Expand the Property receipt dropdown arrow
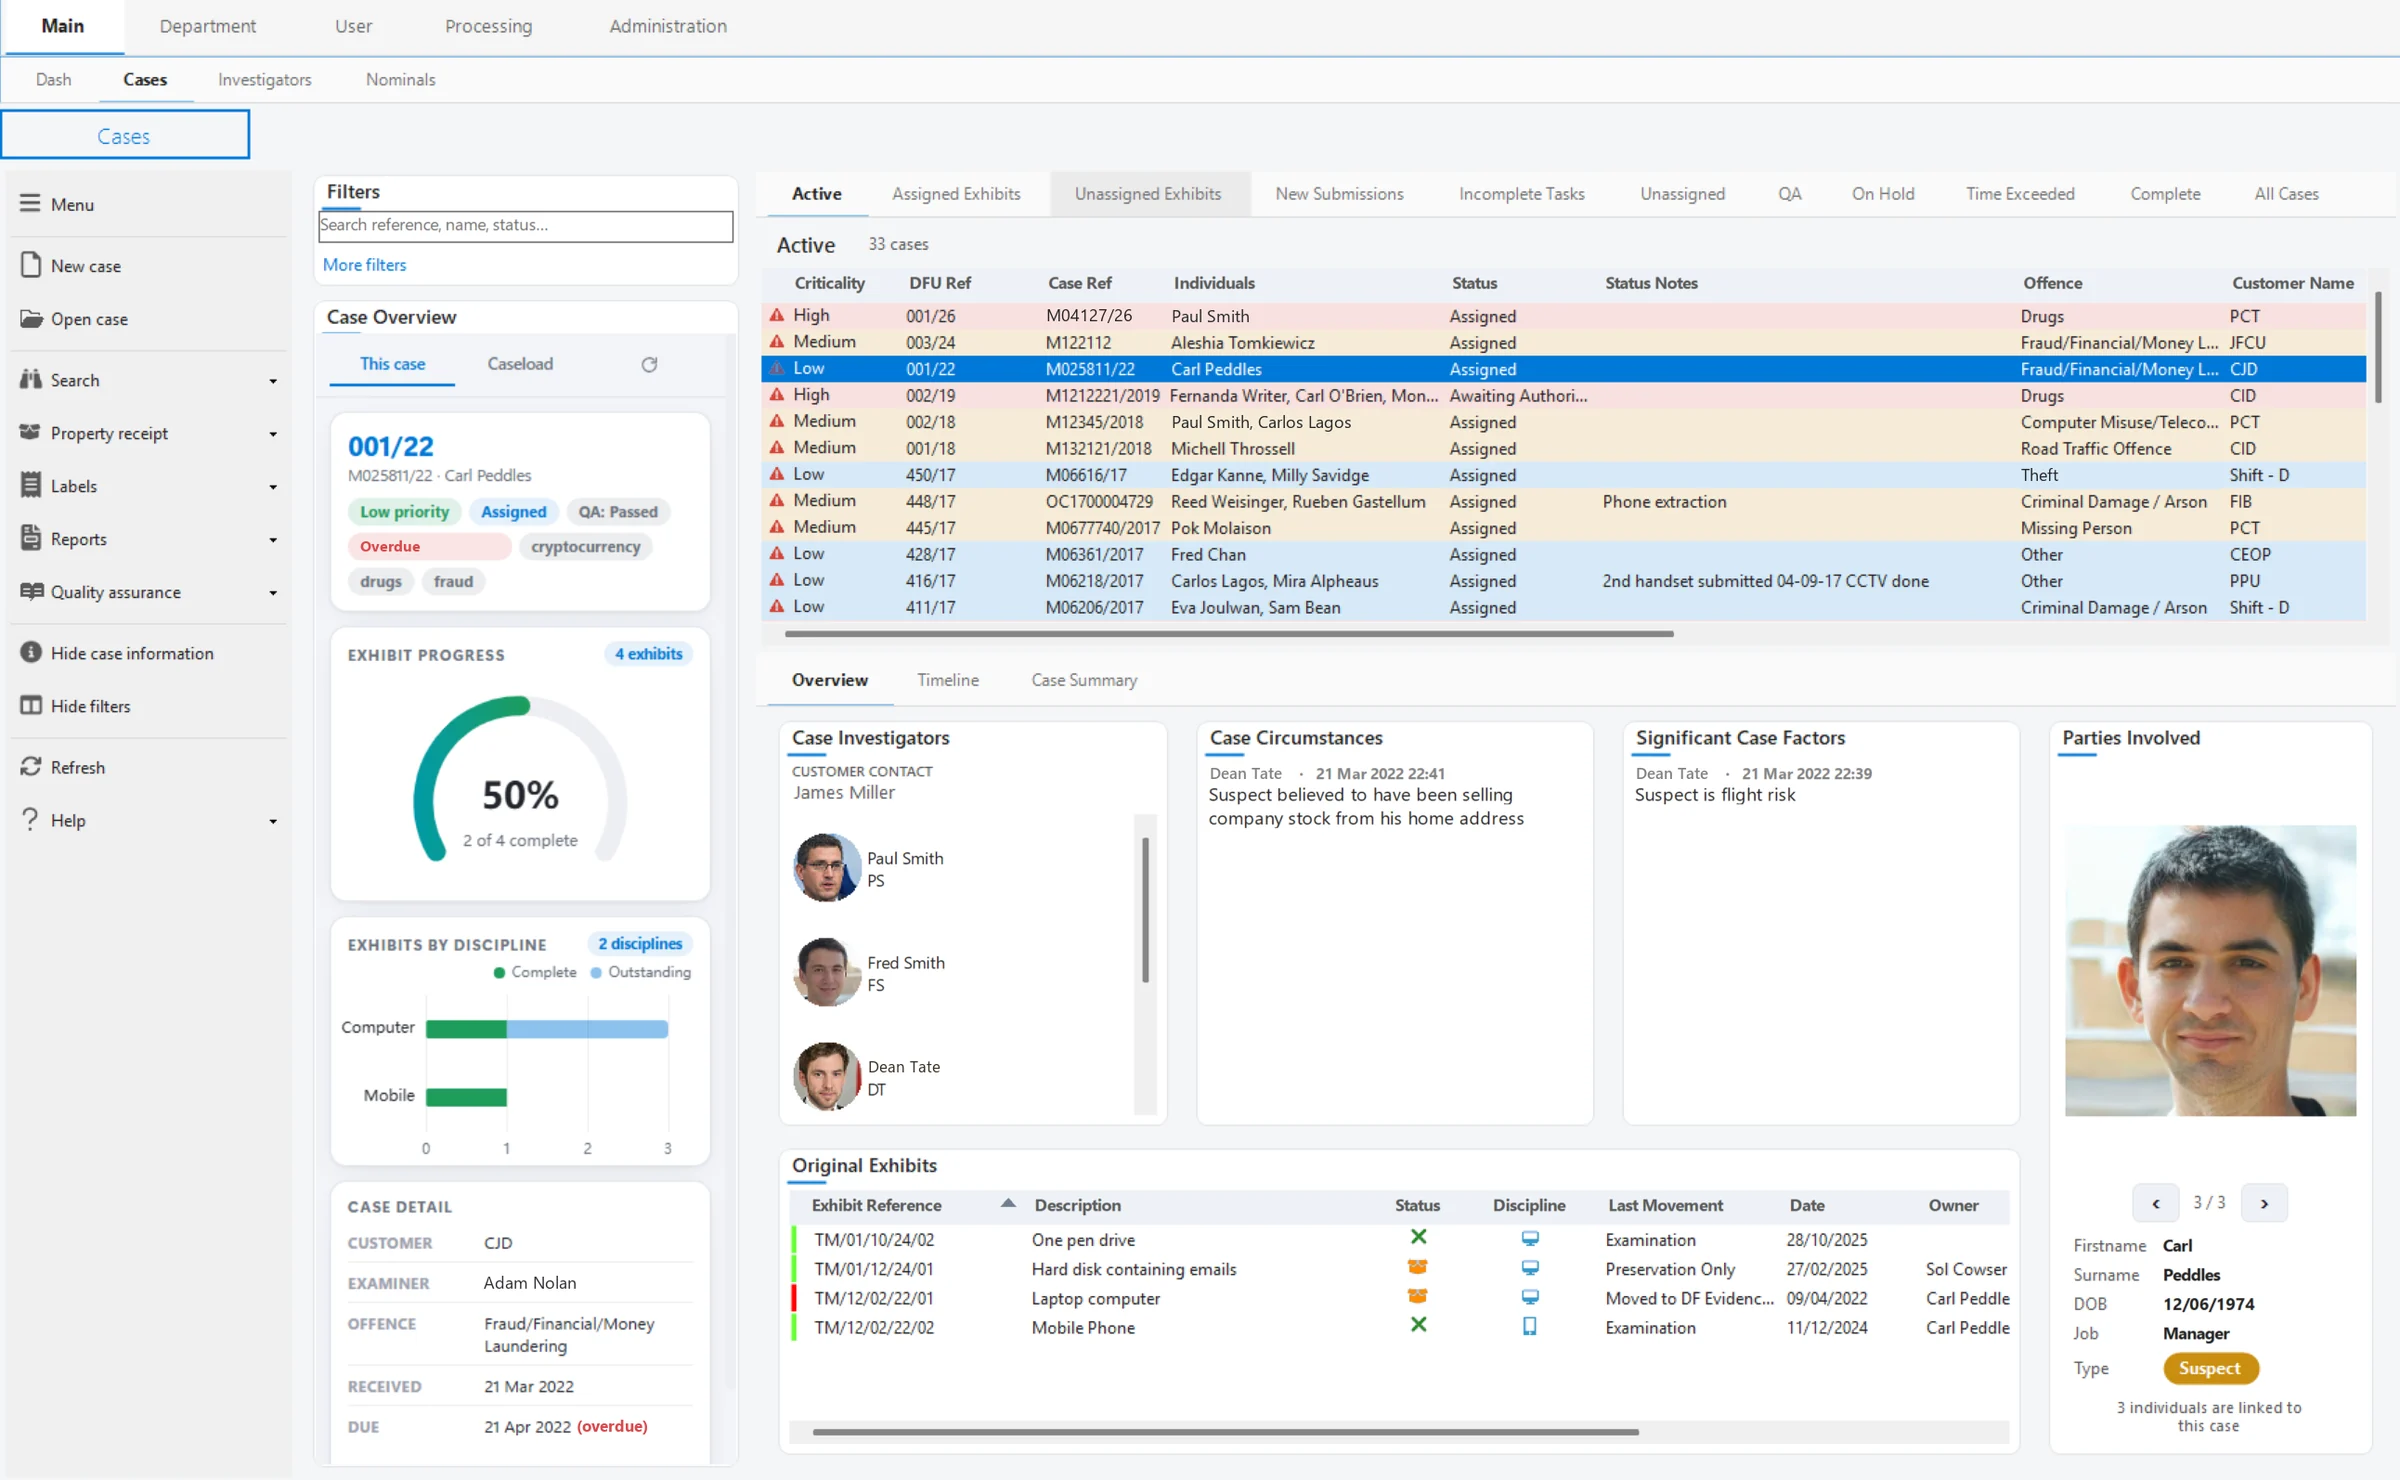This screenshot has width=2400, height=1480. click(x=273, y=434)
